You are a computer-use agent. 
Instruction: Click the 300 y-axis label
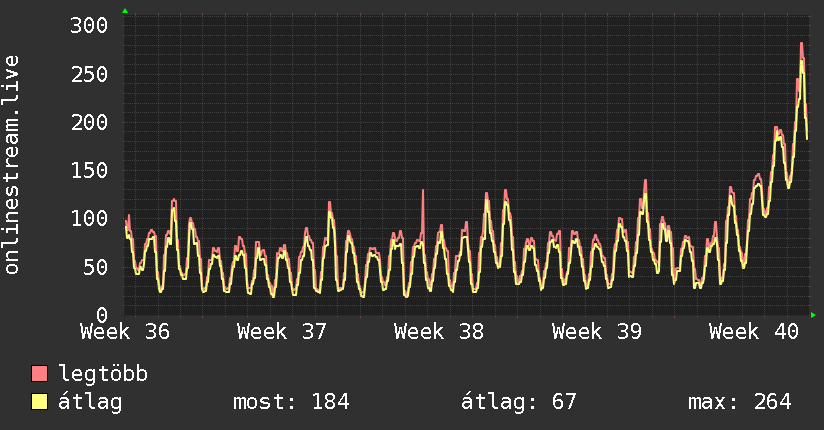(x=89, y=25)
